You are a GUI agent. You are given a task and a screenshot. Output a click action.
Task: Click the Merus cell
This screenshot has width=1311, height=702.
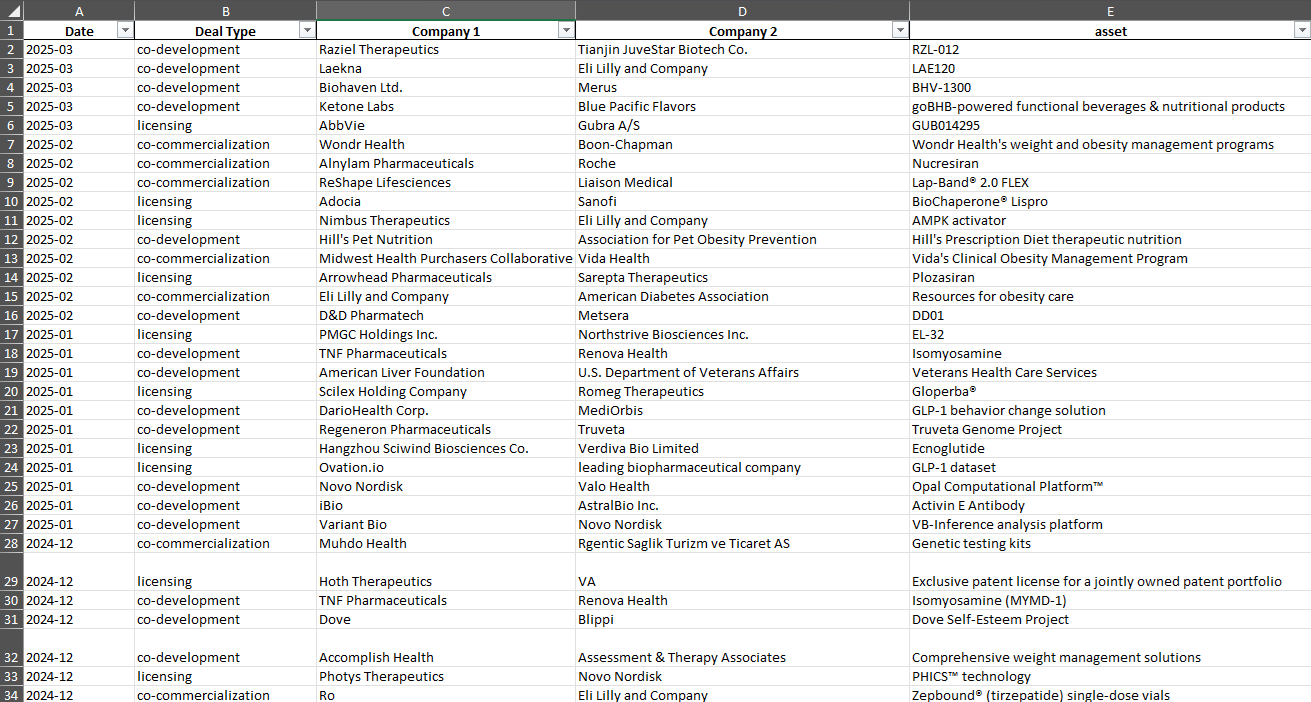[x=742, y=88]
